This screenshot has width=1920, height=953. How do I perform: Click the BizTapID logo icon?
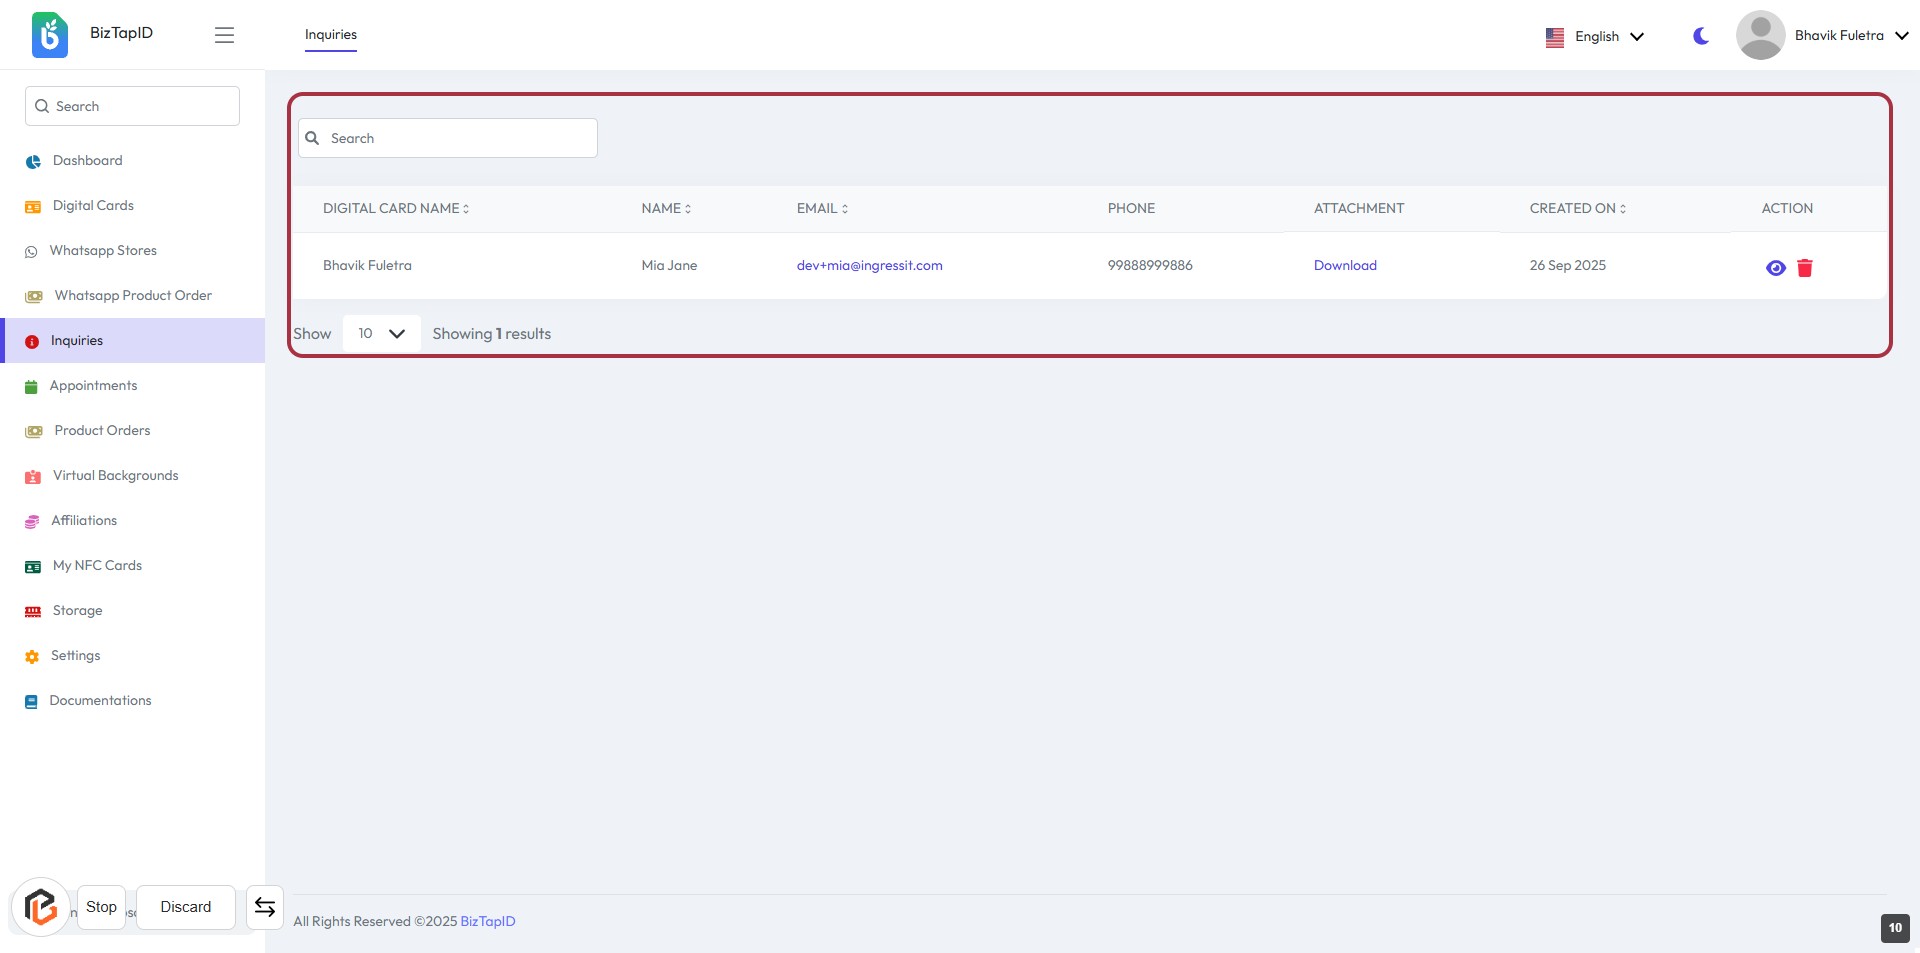point(50,35)
